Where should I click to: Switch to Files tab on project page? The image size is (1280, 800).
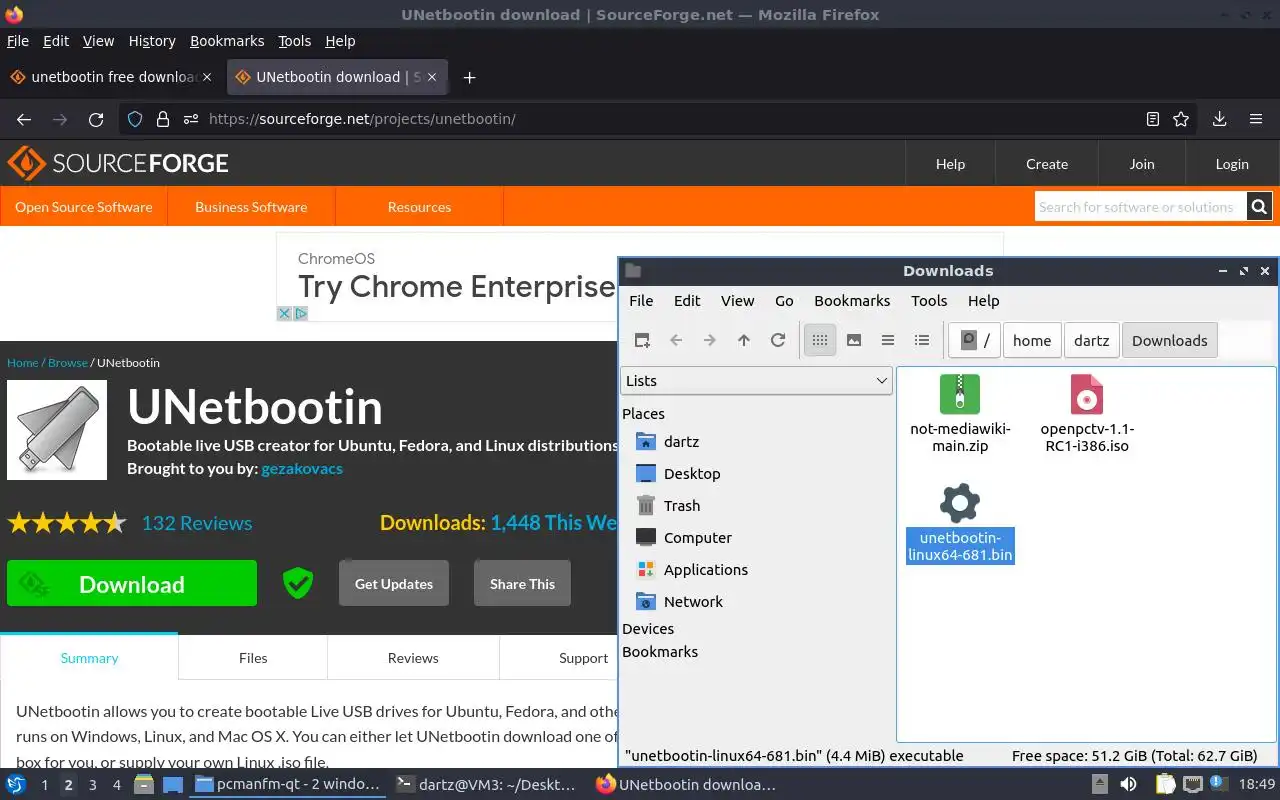[253, 658]
